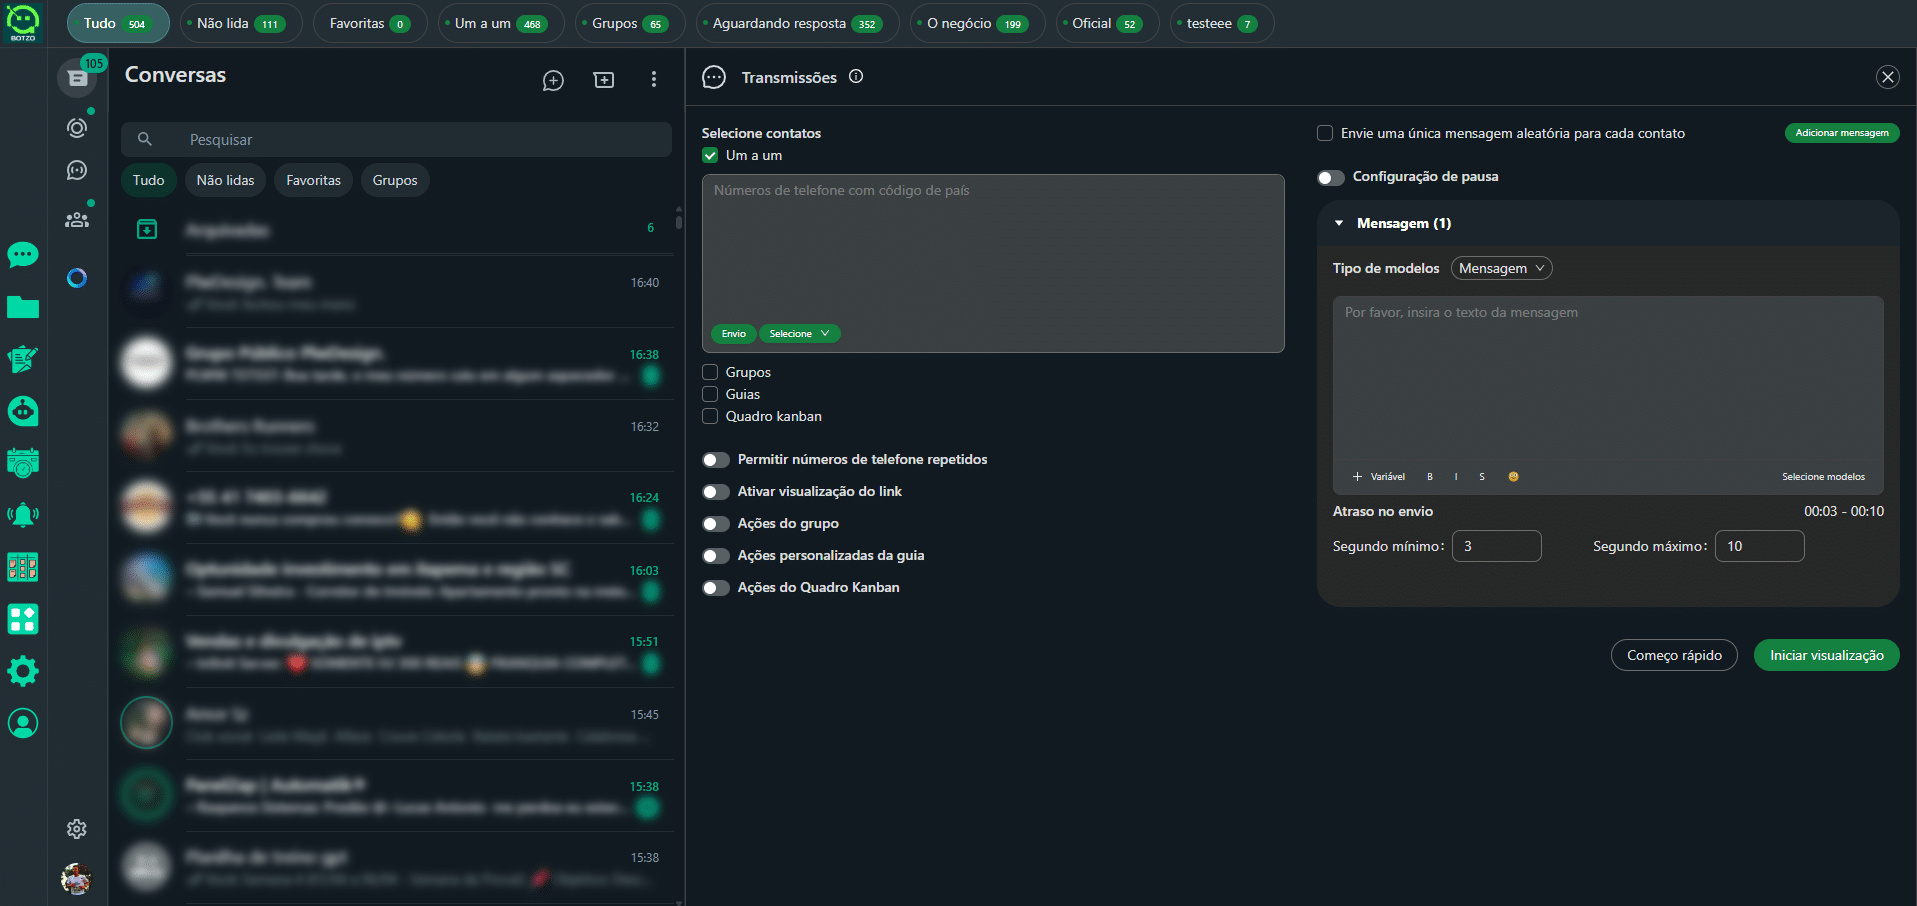This screenshot has height=906, width=1917.
Task: Open the green Selecione dropdown
Action: 799,334
